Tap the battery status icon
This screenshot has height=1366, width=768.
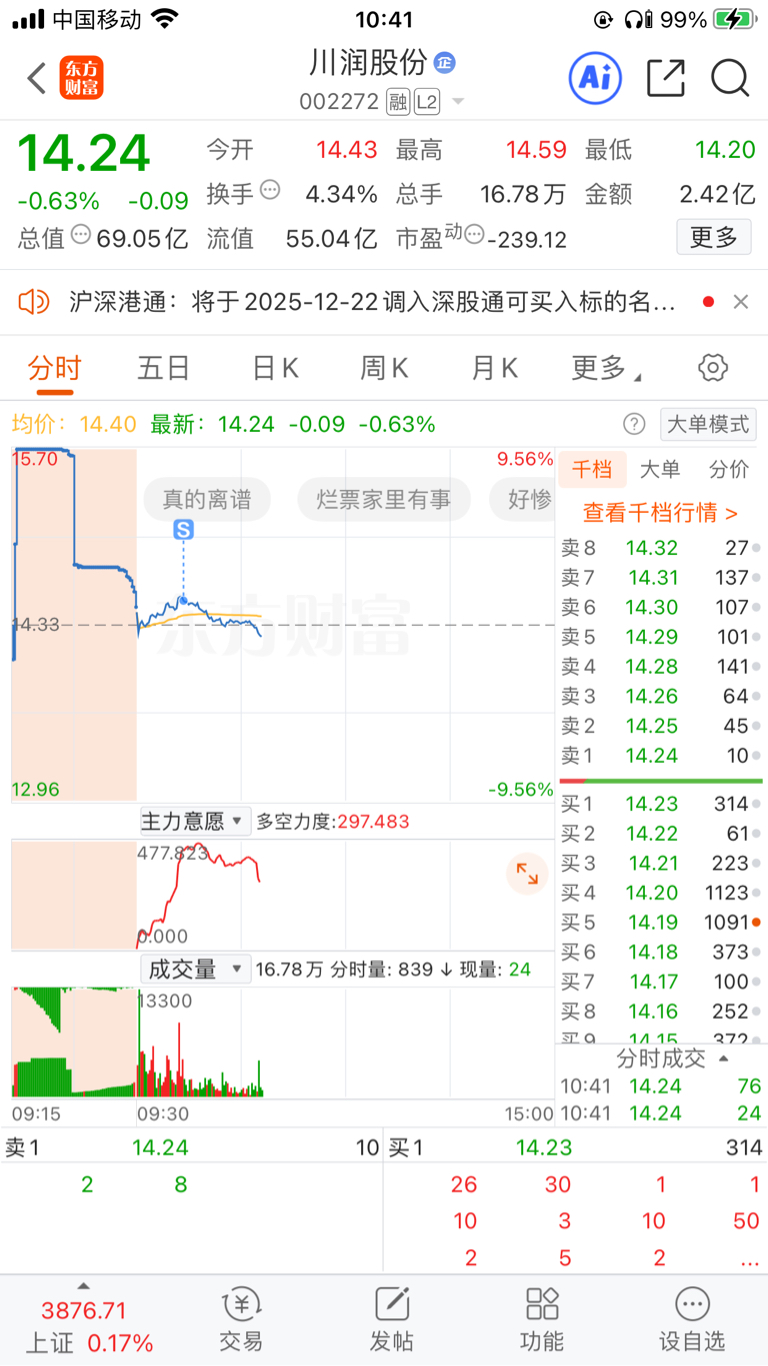click(x=735, y=19)
